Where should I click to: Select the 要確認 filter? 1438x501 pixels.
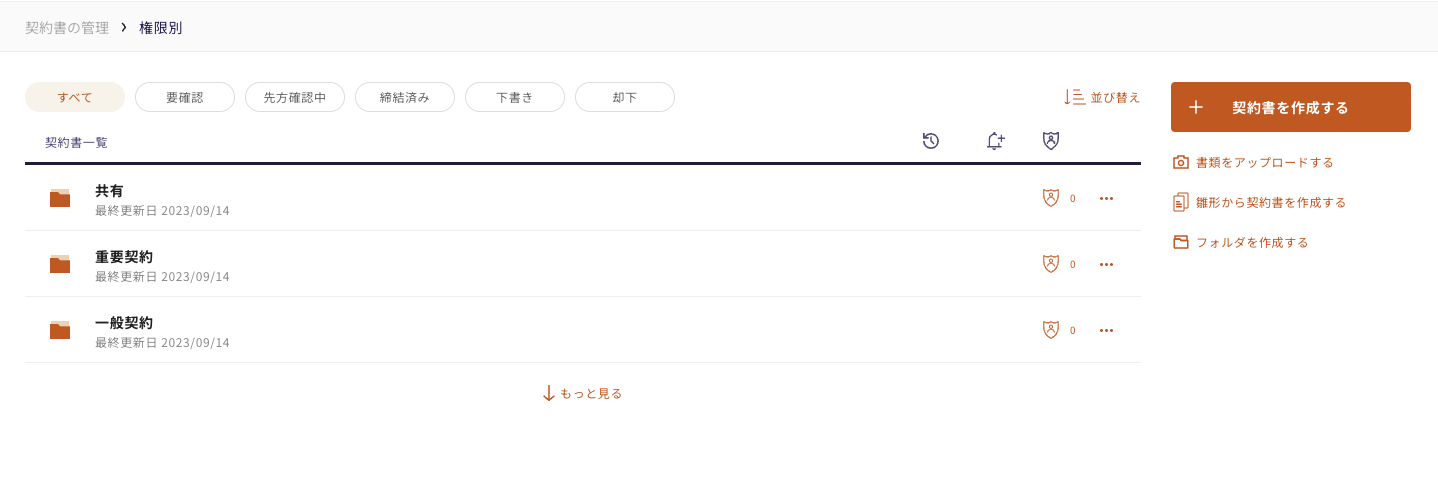185,97
